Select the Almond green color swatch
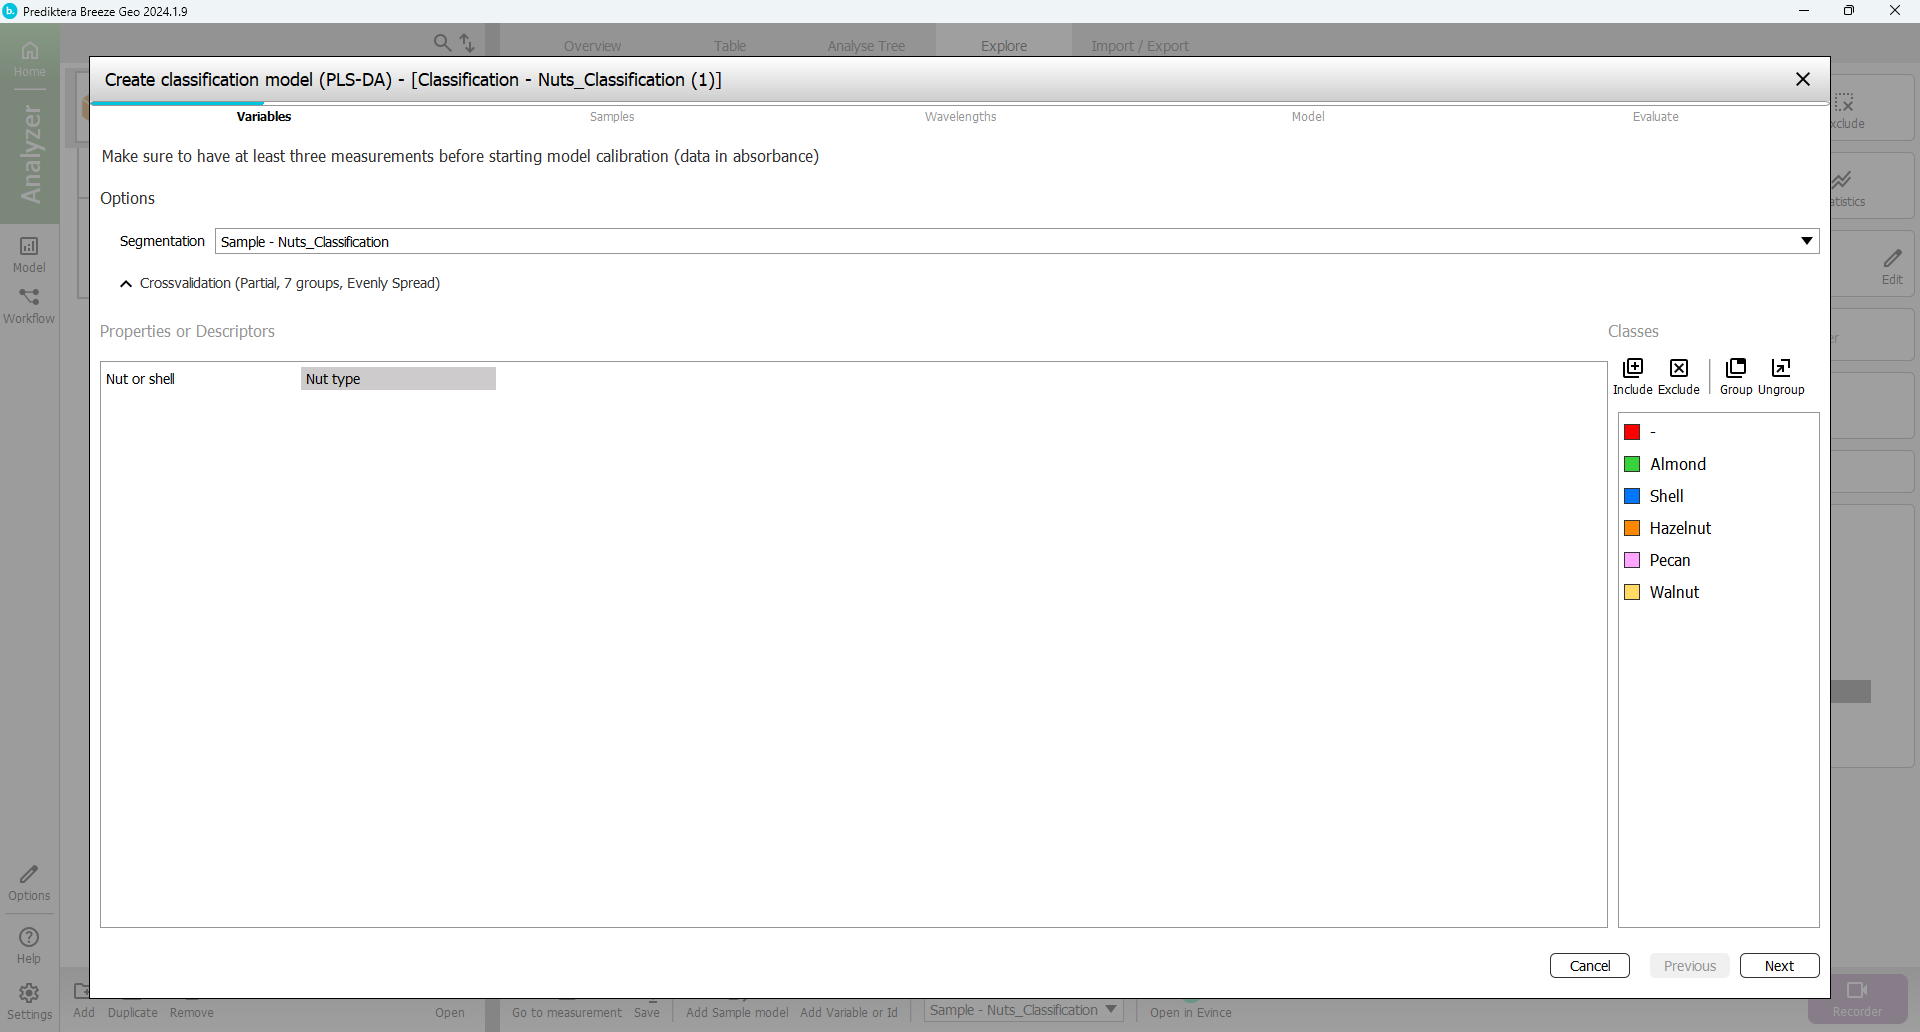The width and height of the screenshot is (1920, 1032). point(1632,464)
